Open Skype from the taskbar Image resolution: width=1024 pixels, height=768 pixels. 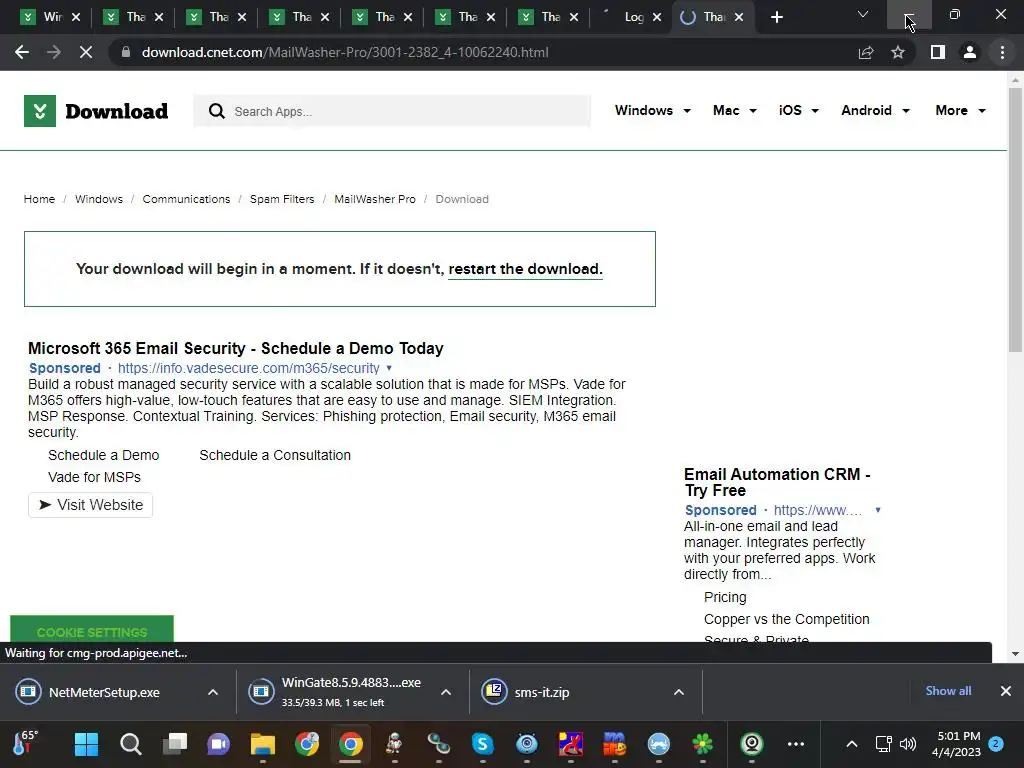point(483,744)
